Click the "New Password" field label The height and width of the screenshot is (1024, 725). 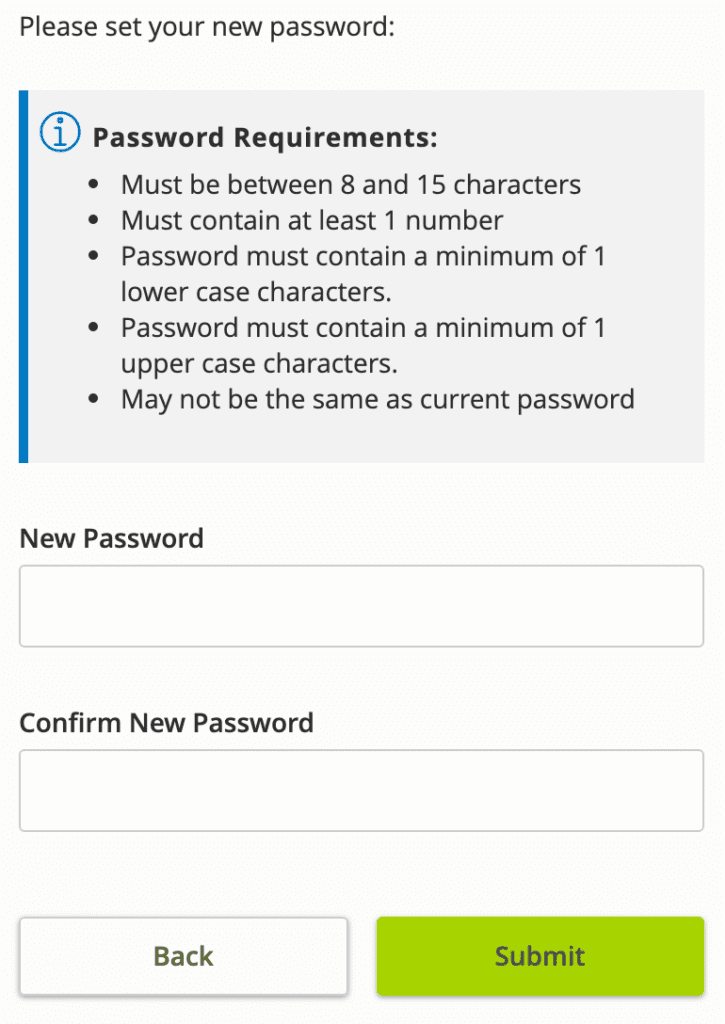[x=111, y=538]
